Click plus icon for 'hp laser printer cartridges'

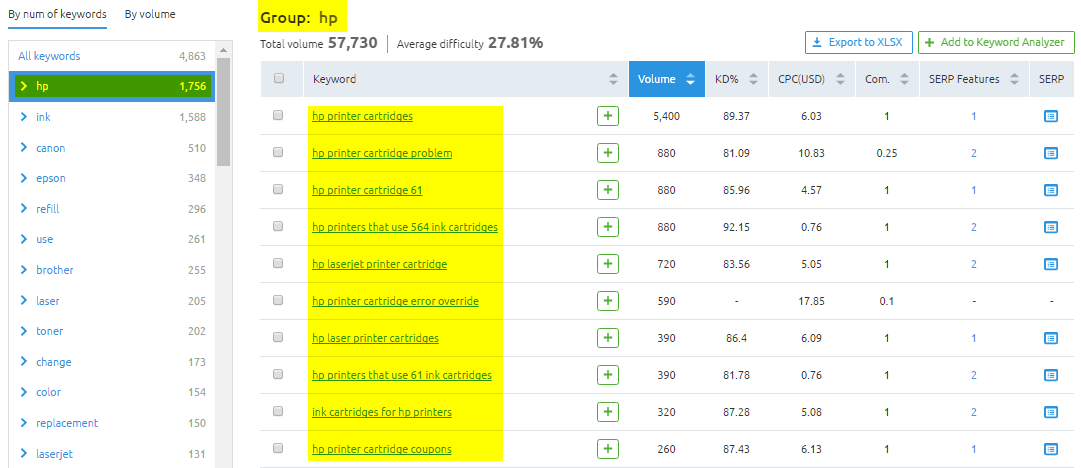[x=607, y=338]
